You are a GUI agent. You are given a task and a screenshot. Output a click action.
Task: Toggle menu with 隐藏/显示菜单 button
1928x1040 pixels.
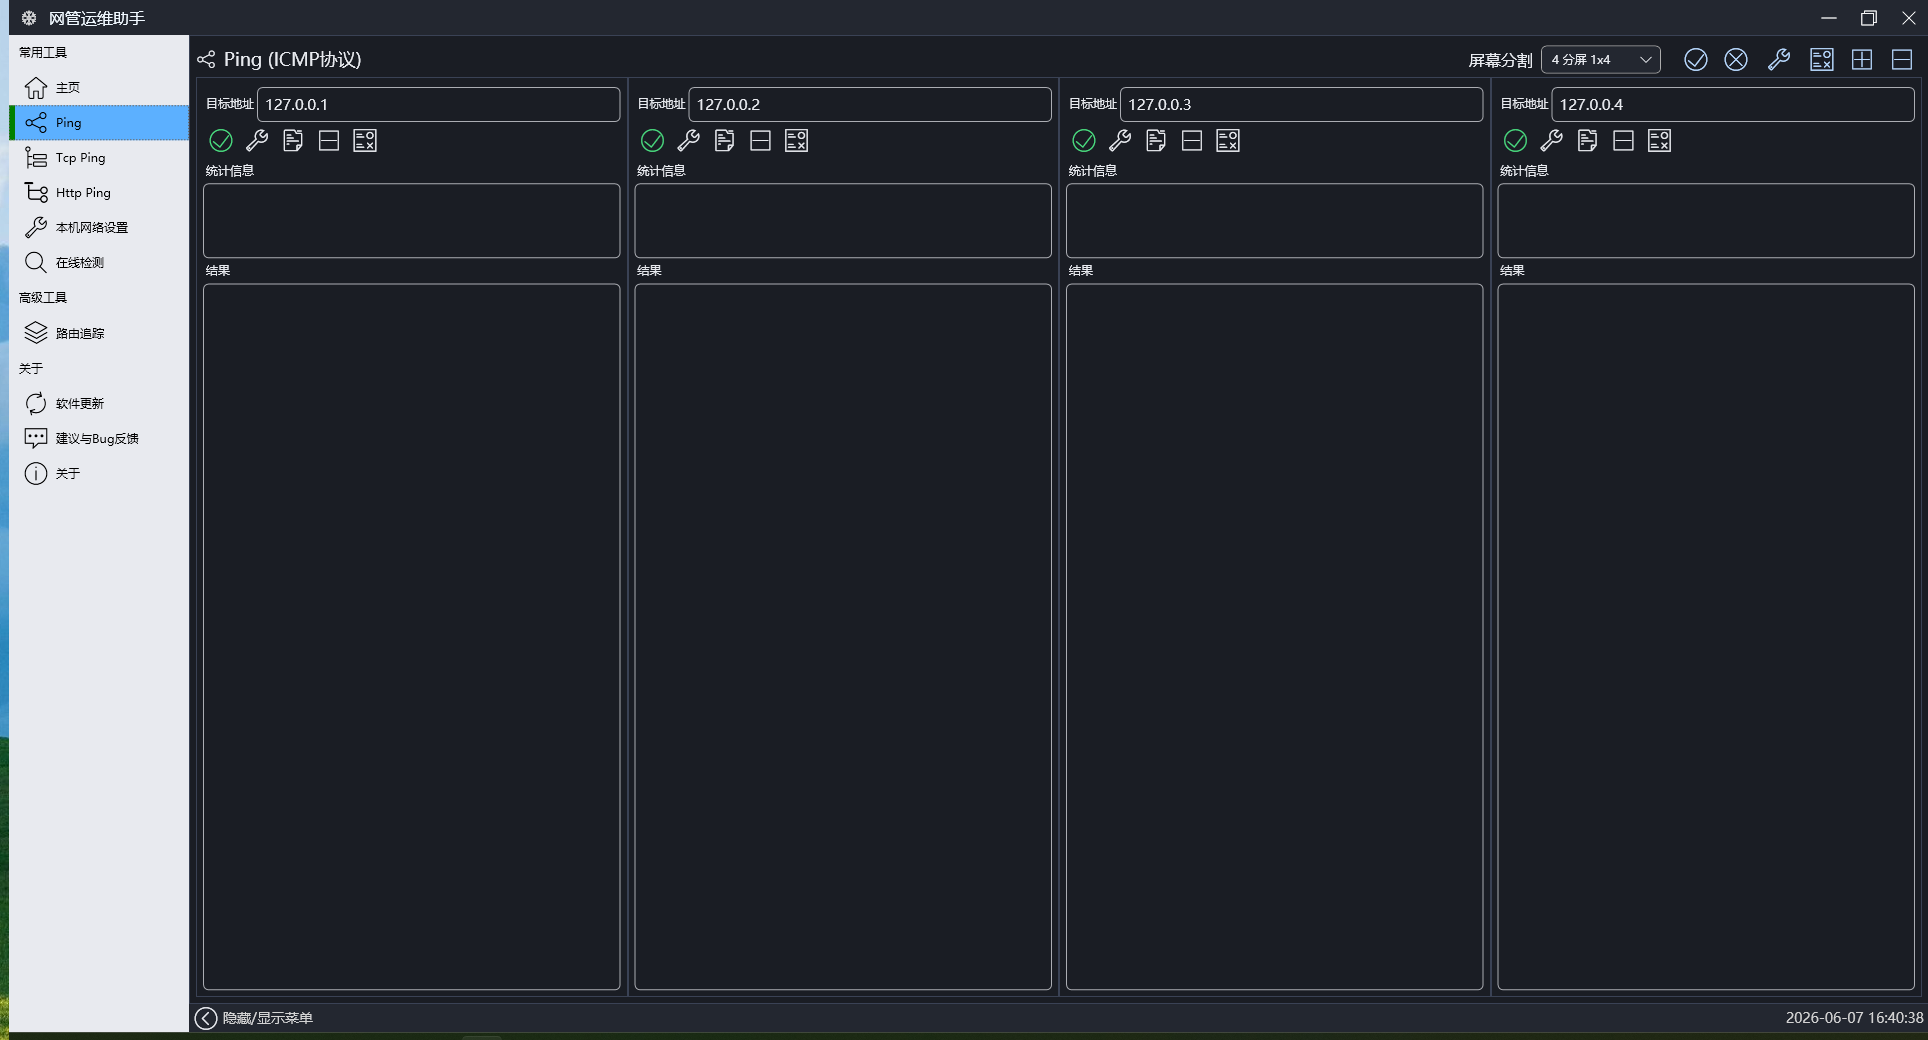point(255,1018)
